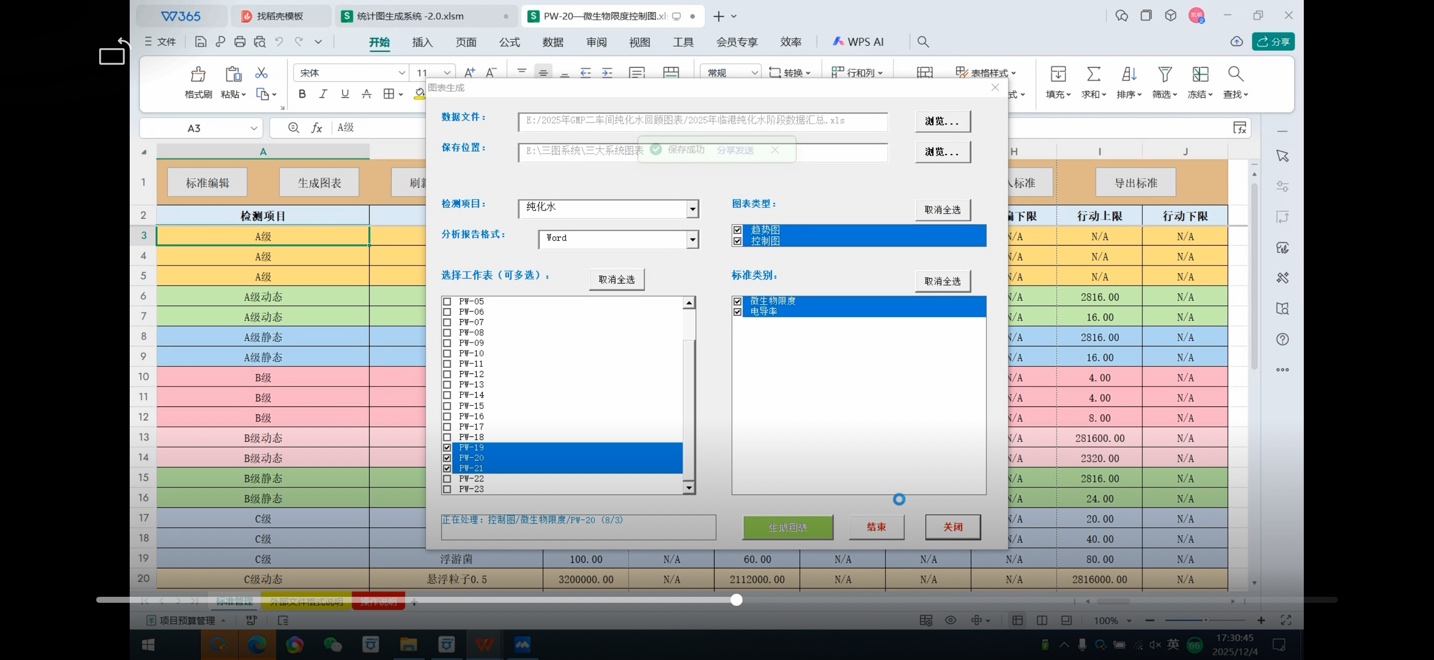1434x660 pixels.
Task: Check the PW-22 worksheet checkbox
Action: pyautogui.click(x=447, y=479)
